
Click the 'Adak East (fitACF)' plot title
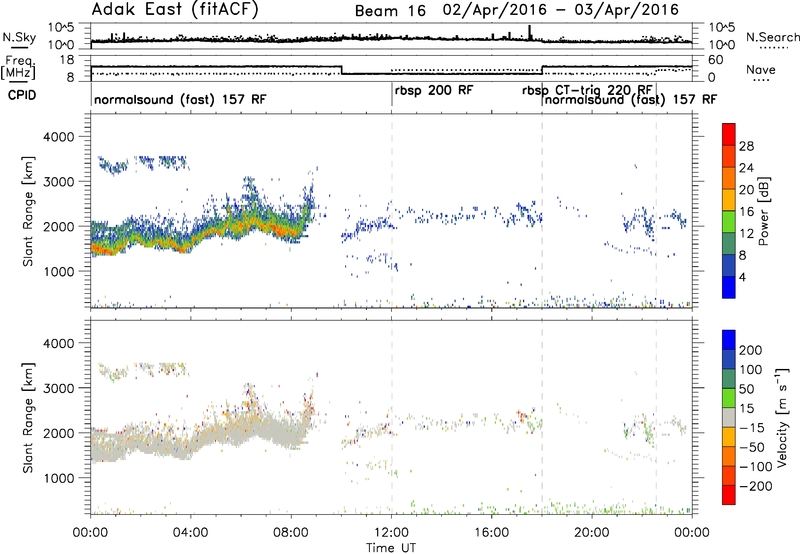175,10
